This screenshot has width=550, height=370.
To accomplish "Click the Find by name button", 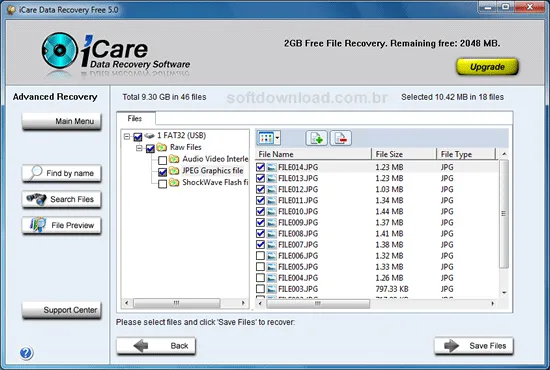I will tap(62, 173).
